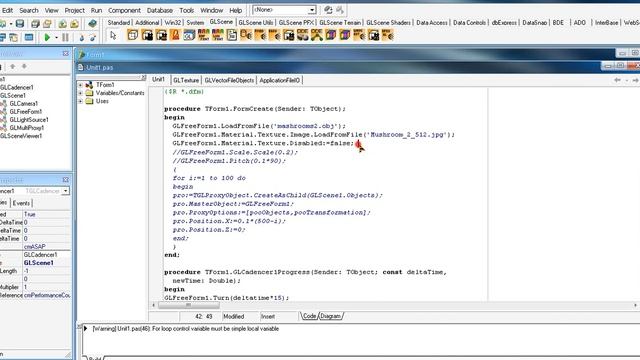
Task: Click the Save All toolbar icon
Action: coord(35,24)
